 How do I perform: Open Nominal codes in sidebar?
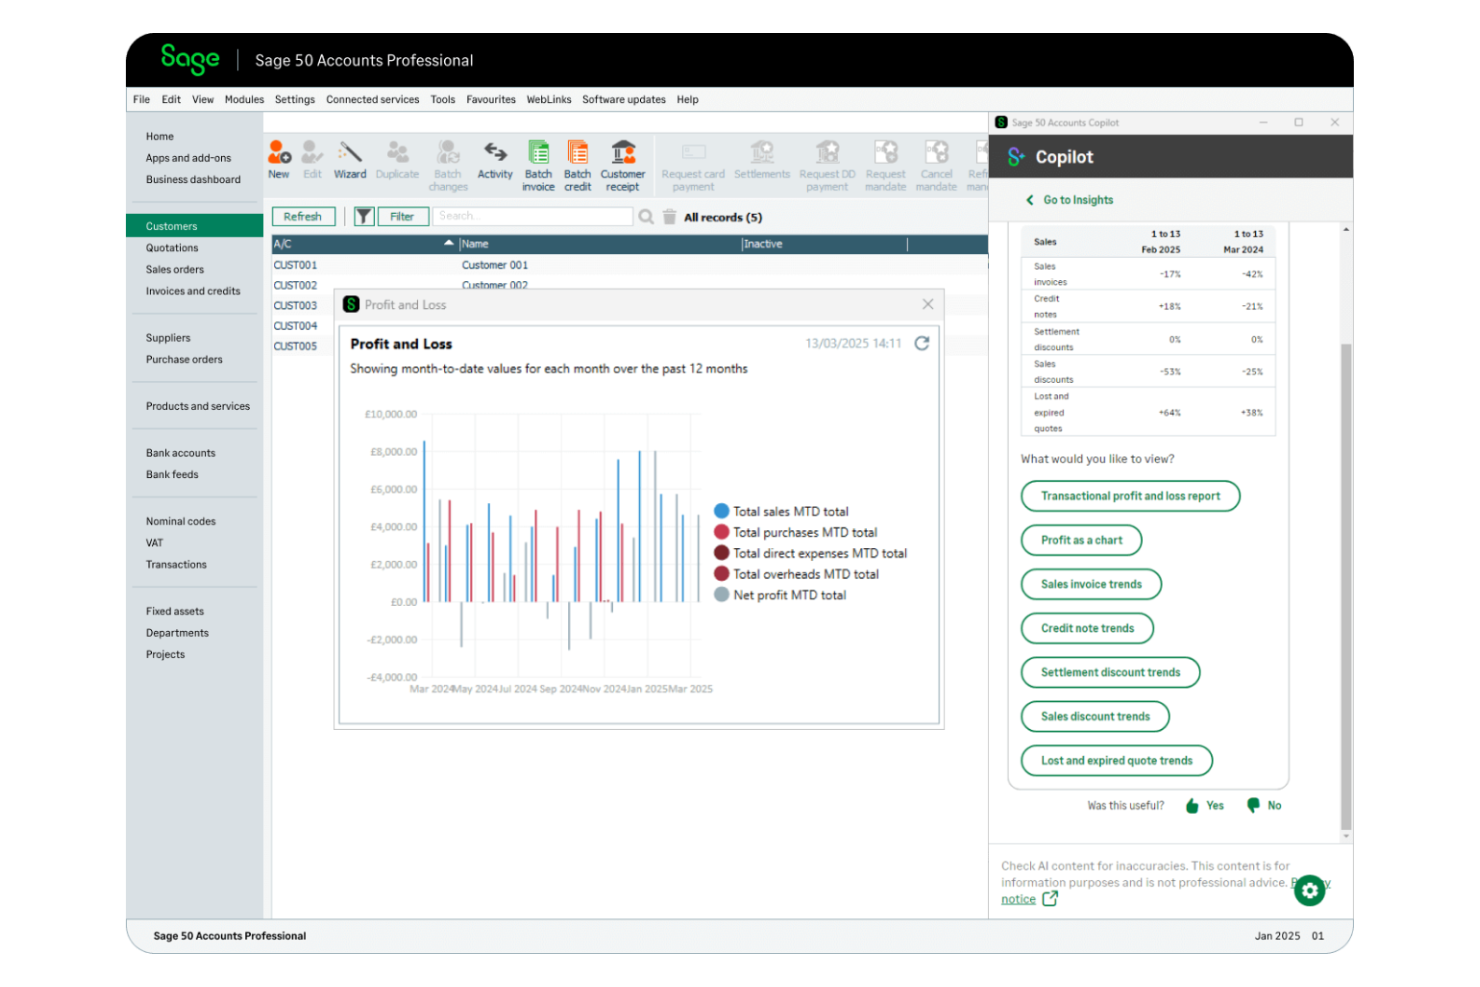181,521
